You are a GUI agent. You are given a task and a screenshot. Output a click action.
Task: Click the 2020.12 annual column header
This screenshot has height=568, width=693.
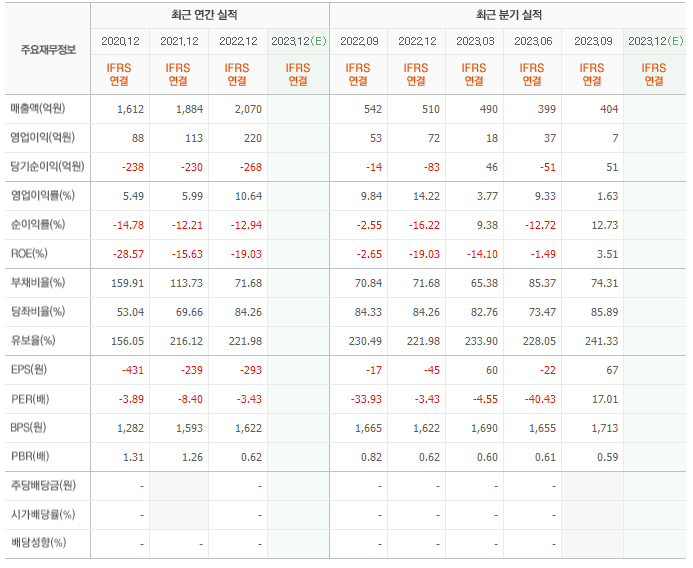(x=120, y=42)
